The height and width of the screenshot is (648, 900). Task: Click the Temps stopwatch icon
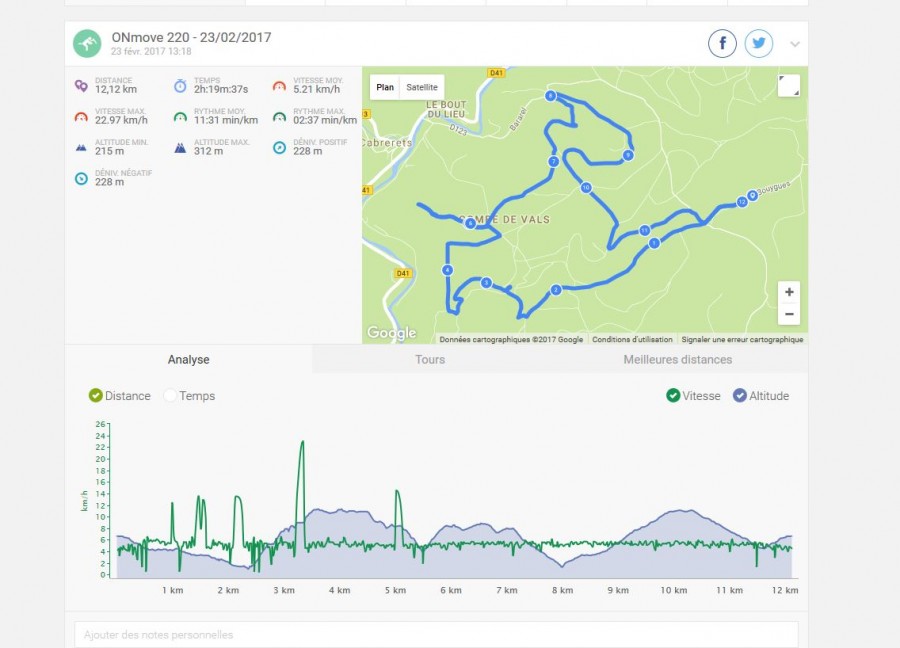click(x=180, y=86)
